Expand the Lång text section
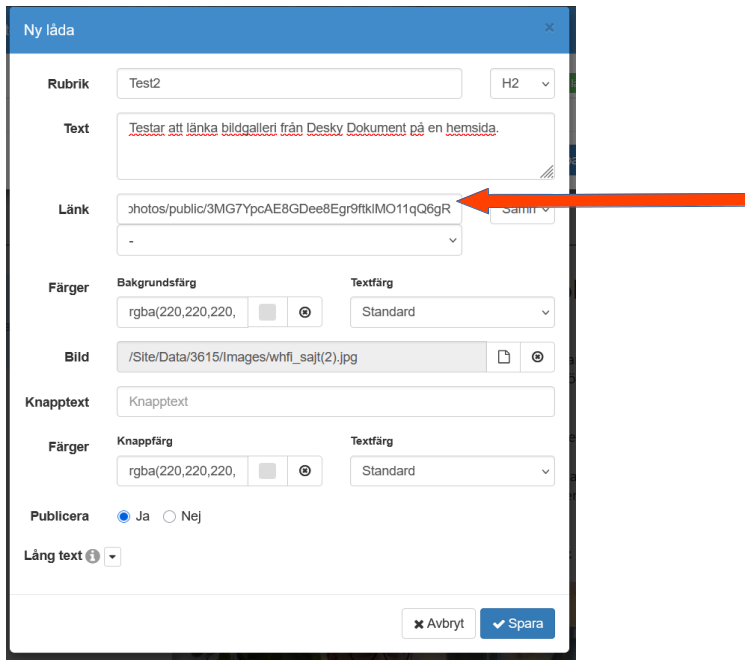Viewport: 745px width, 667px height. [112, 557]
